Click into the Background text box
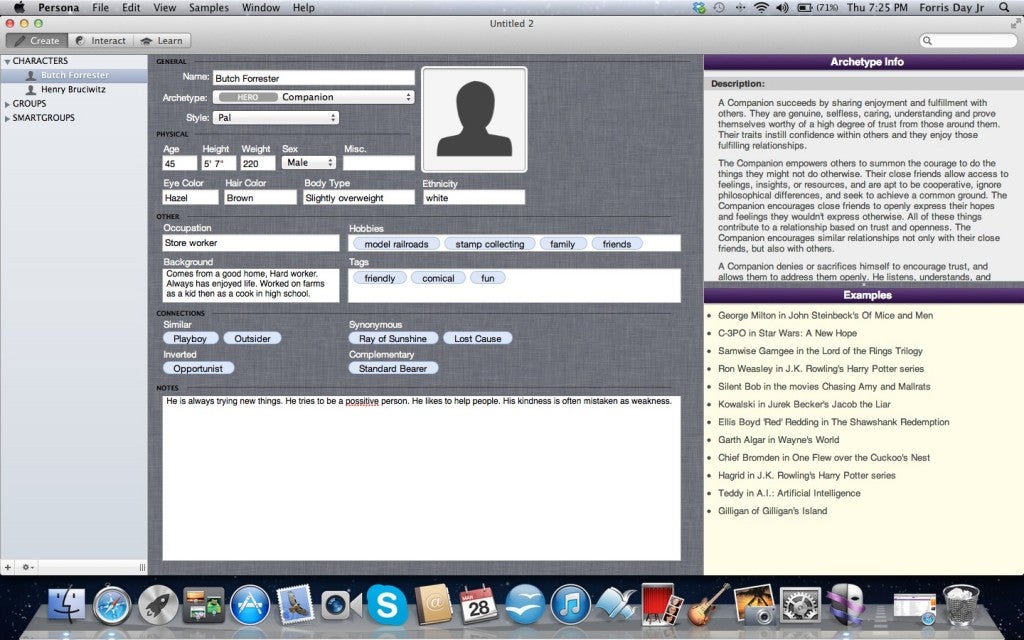The image size is (1024, 640). coord(251,285)
